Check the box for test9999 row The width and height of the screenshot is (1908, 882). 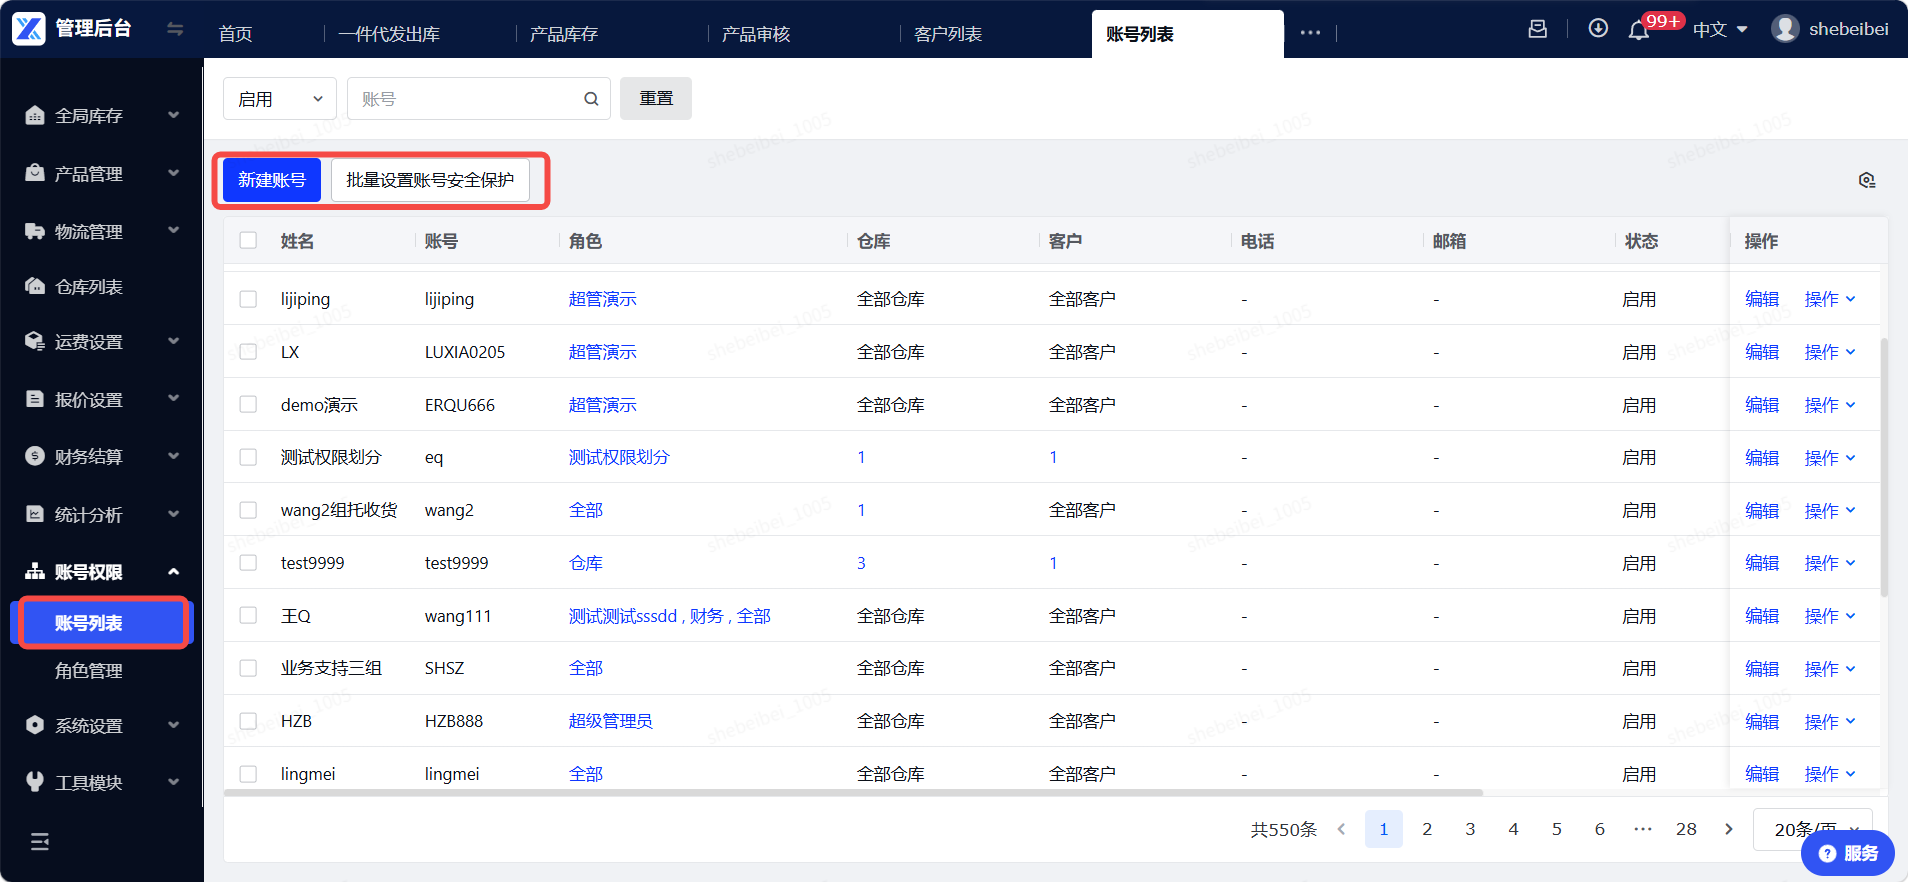pos(248,563)
